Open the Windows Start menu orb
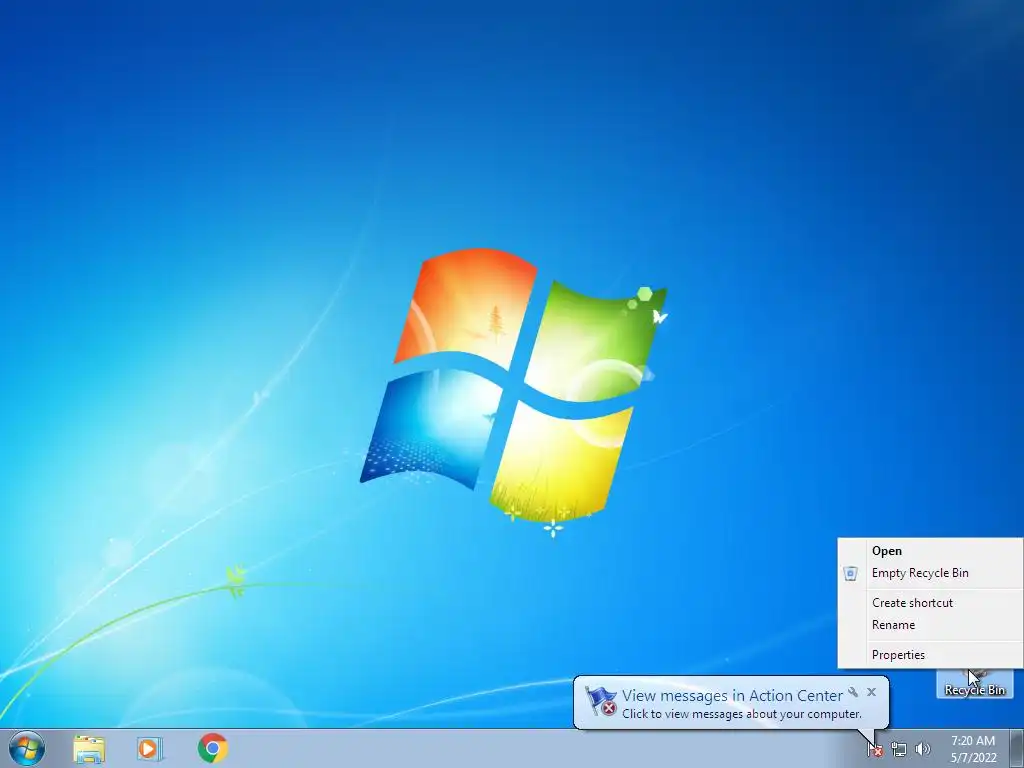 (x=27, y=748)
